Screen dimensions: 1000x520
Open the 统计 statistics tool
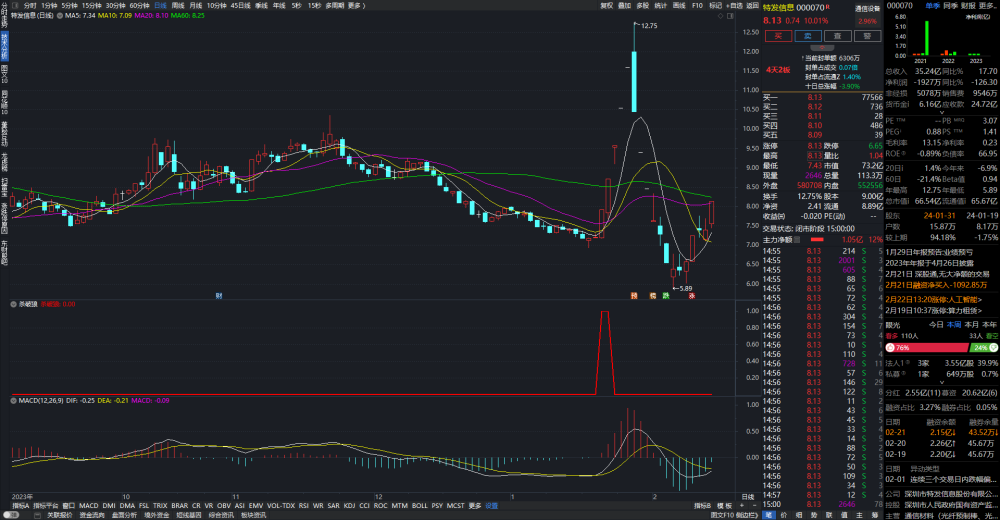point(661,5)
